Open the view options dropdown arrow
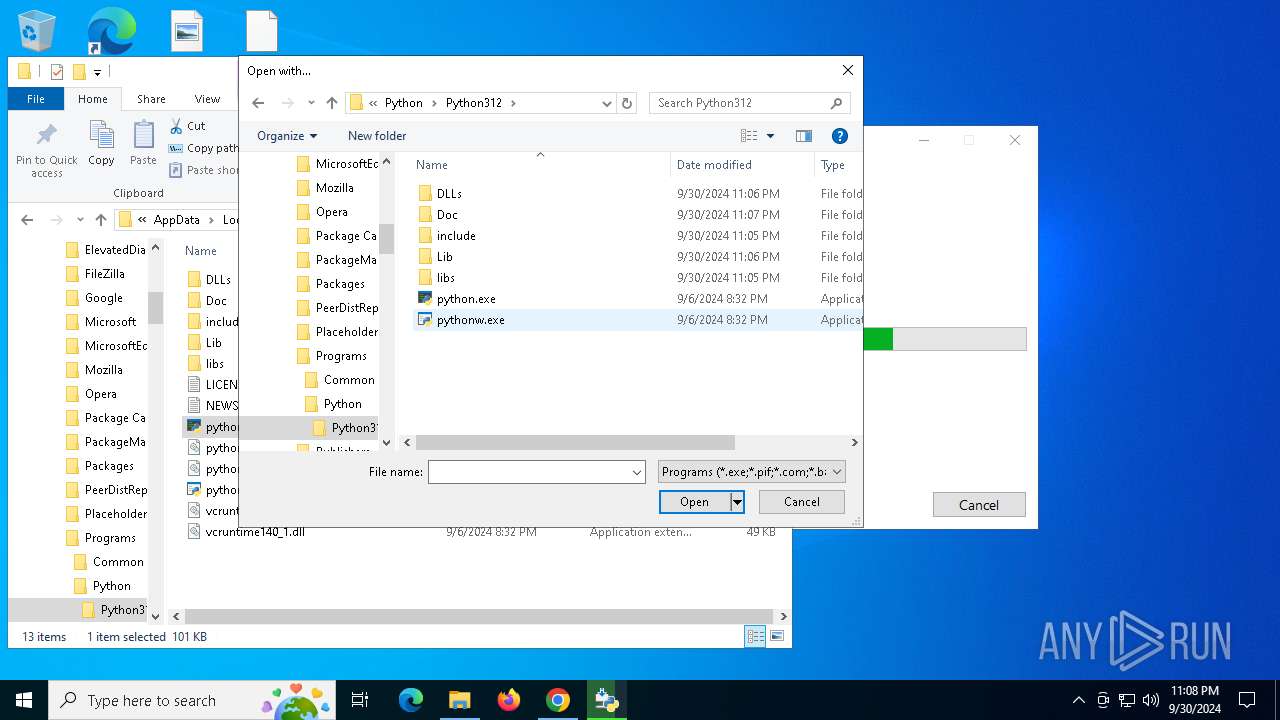Viewport: 1280px width, 720px height. click(x=770, y=136)
